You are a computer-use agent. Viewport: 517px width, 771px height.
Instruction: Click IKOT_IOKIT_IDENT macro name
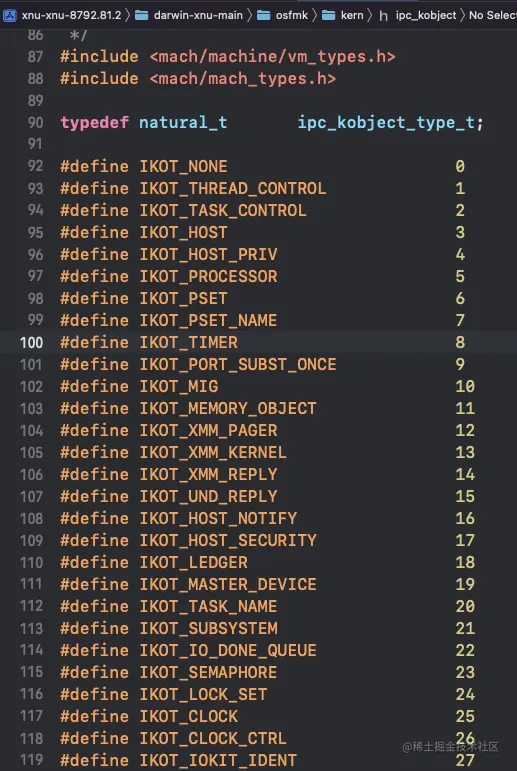coord(218,760)
